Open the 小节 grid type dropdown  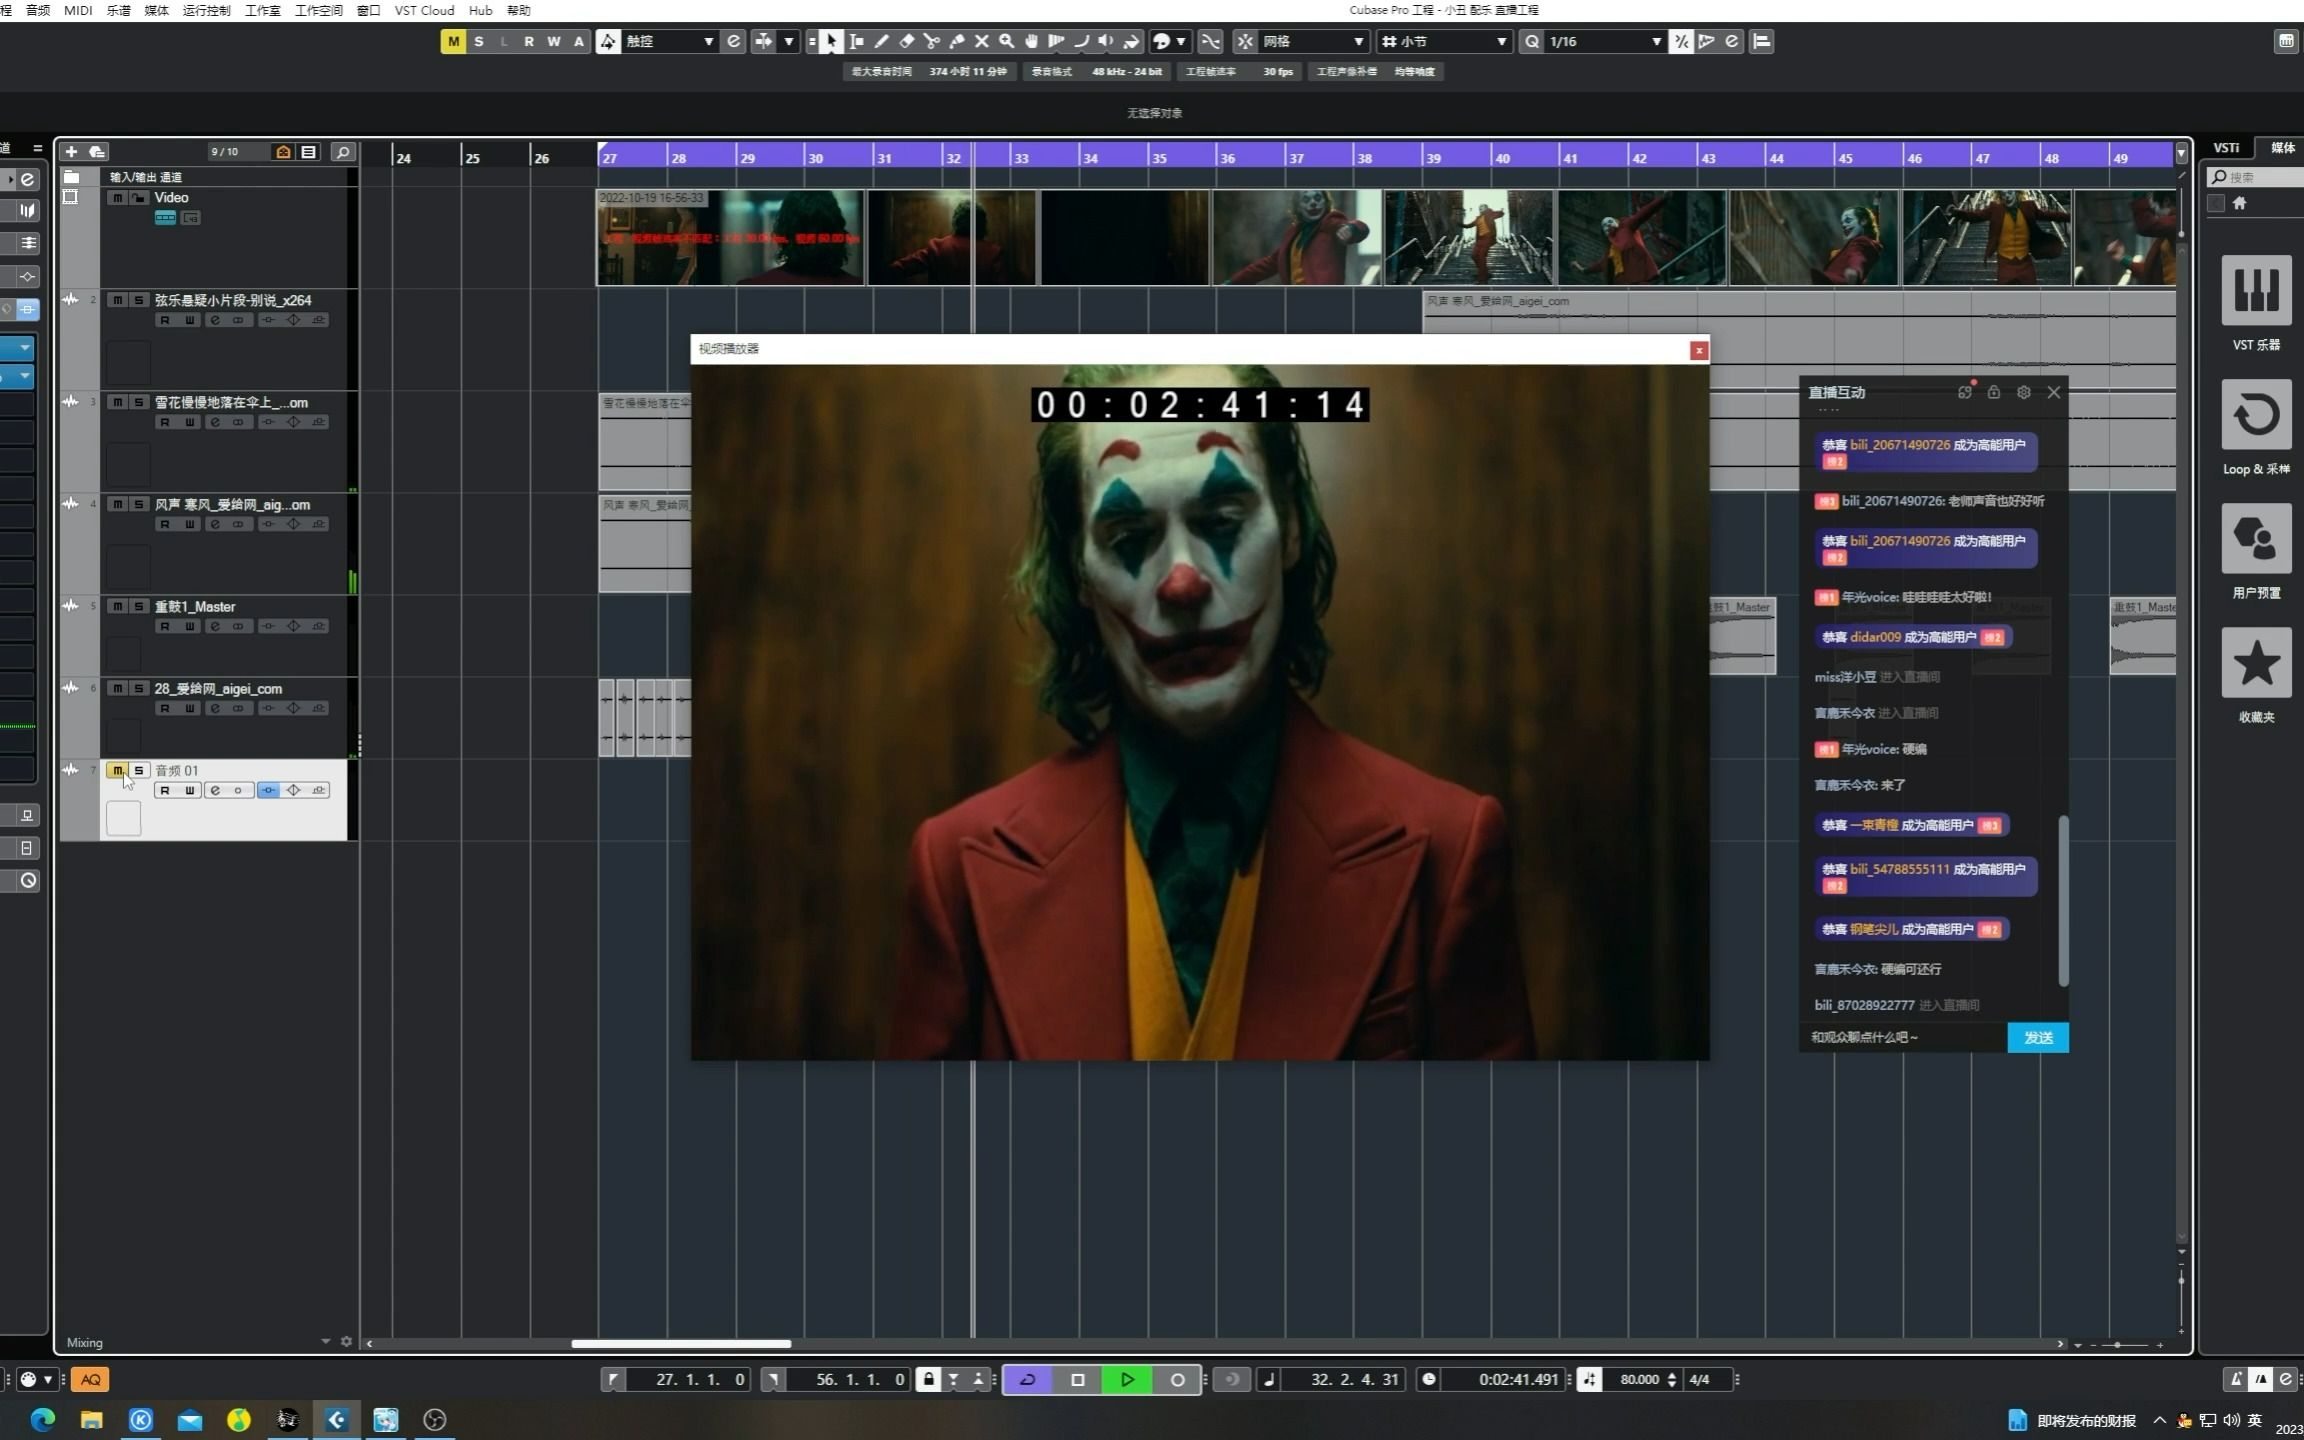1445,41
